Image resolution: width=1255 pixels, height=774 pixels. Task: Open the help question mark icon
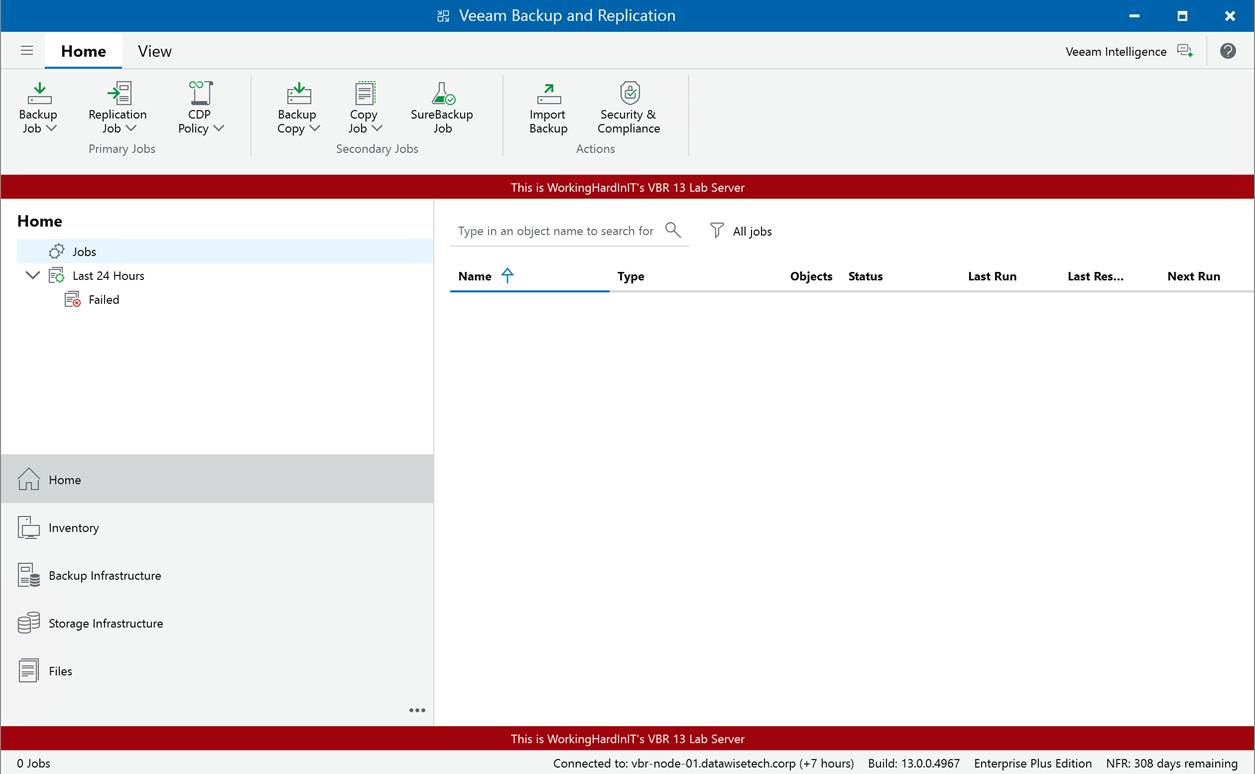(x=1228, y=51)
